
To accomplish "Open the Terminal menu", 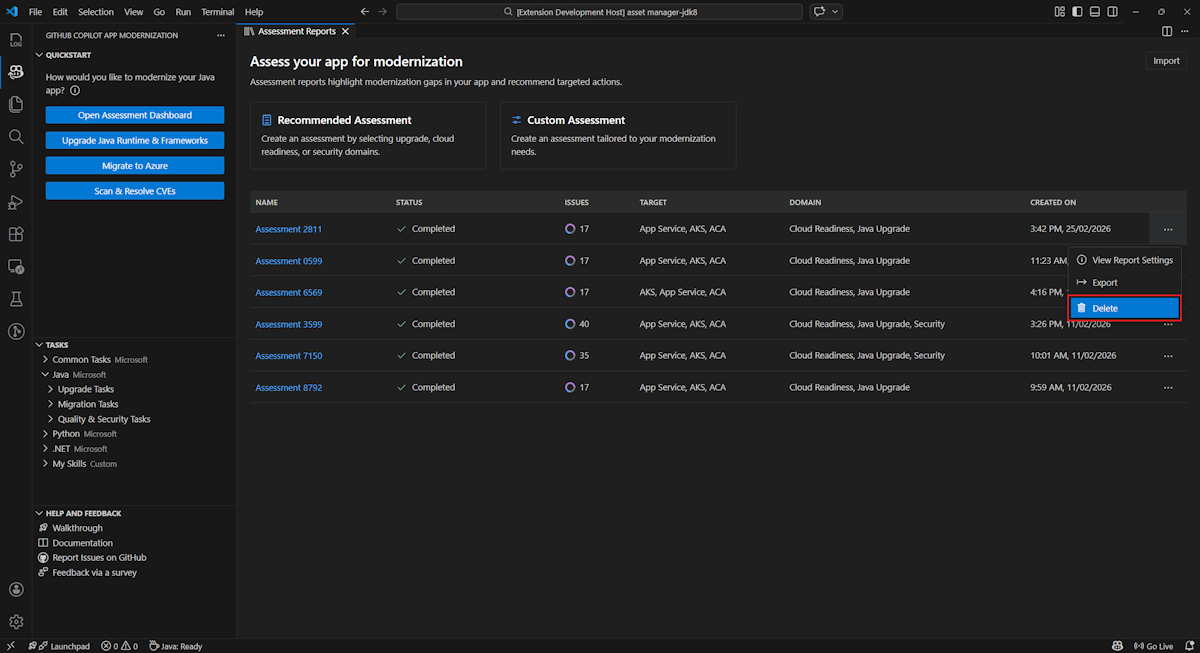I will click(217, 12).
